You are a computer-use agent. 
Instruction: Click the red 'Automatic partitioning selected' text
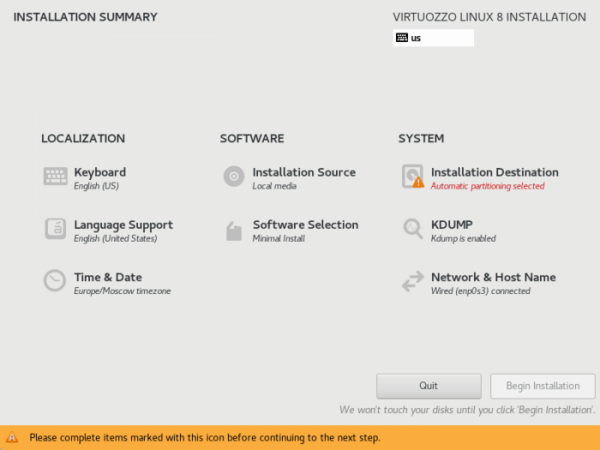tap(487, 186)
